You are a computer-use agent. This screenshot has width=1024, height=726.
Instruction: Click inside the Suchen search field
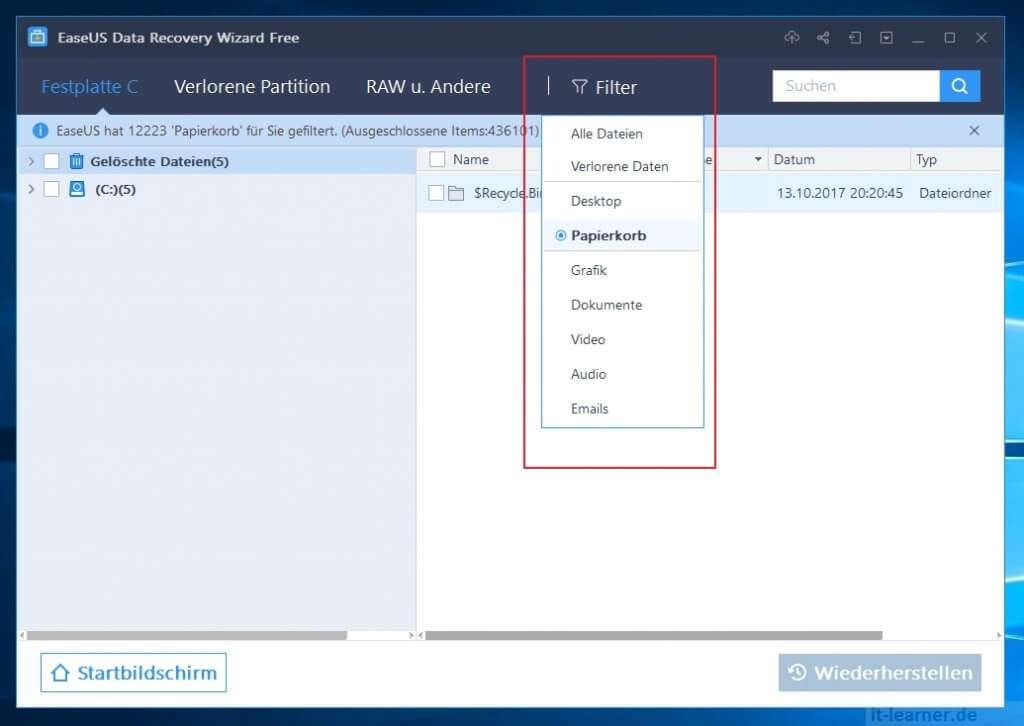(x=855, y=86)
